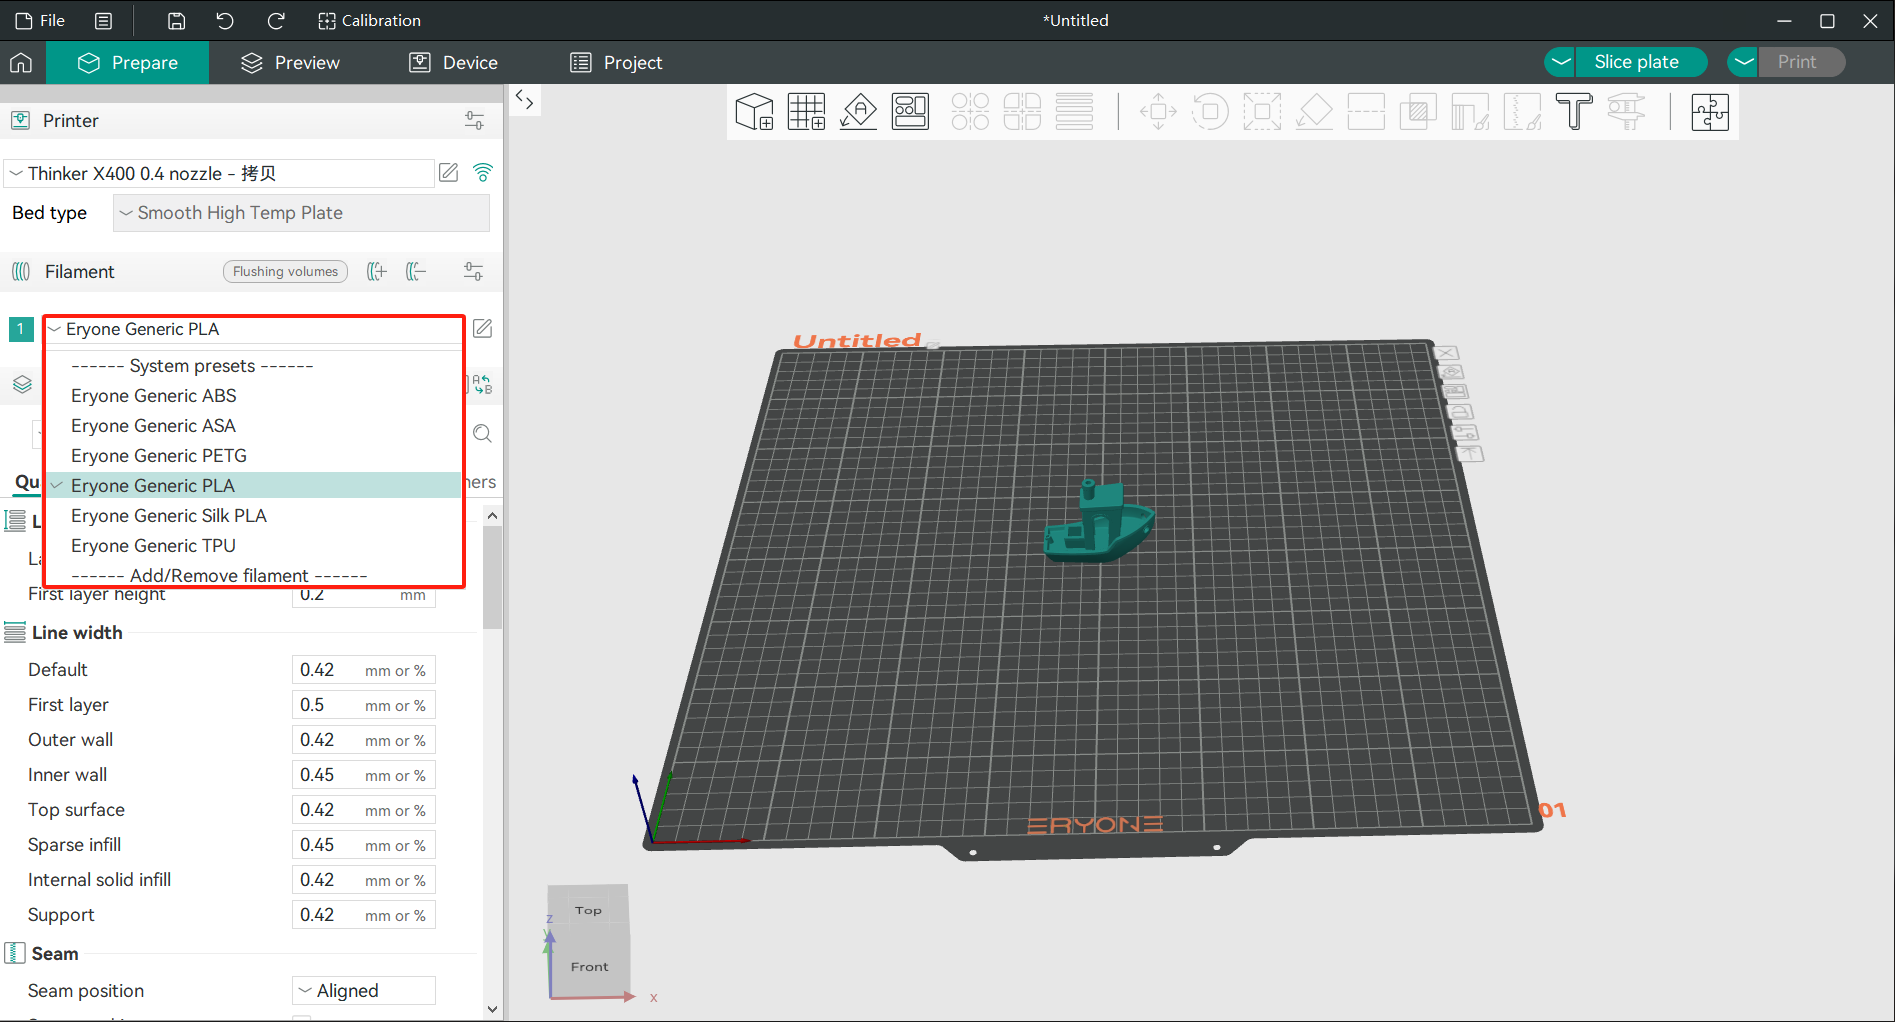Click the Support line width field
1895x1022 pixels.
point(364,915)
